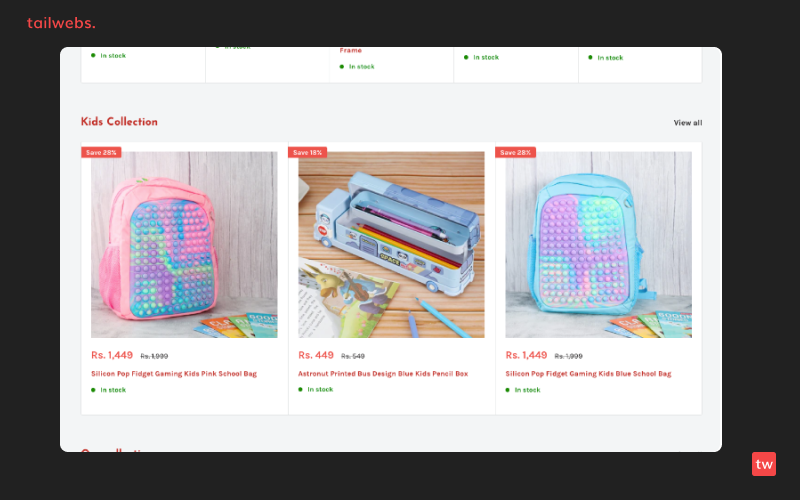This screenshot has width=800, height=500.
Task: Click In stock indicator under blue bag
Action: point(522,390)
